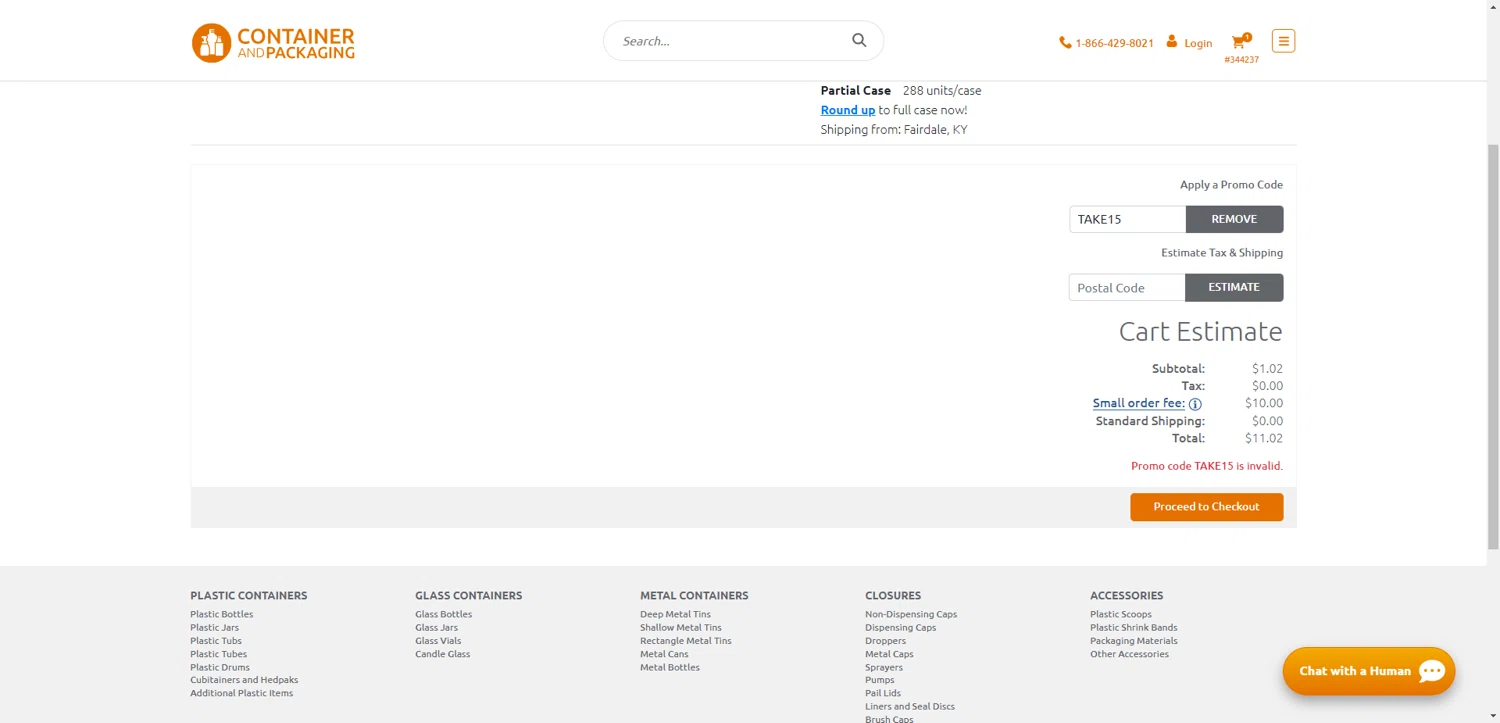The width and height of the screenshot is (1500, 723).
Task: Click the promo code field containing TAKE15
Action: coord(1128,219)
